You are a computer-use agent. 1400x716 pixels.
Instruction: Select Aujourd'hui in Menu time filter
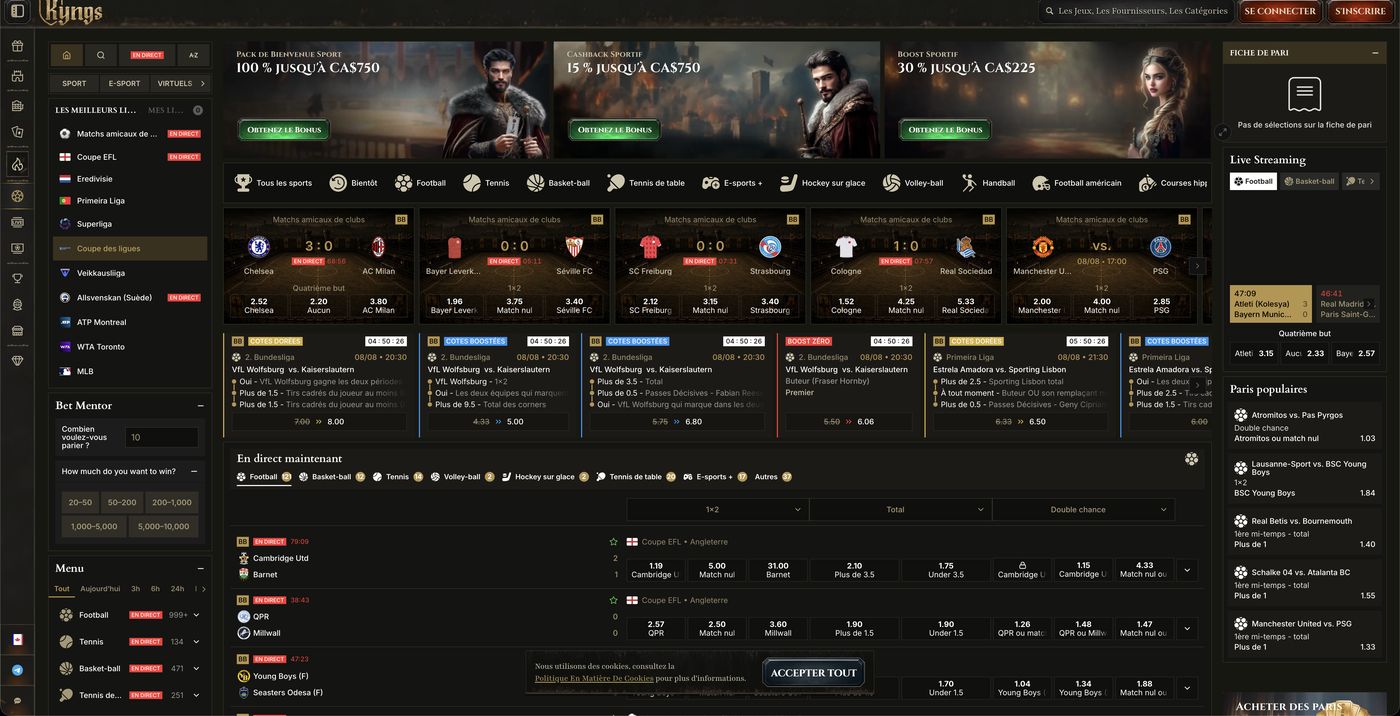coord(100,589)
